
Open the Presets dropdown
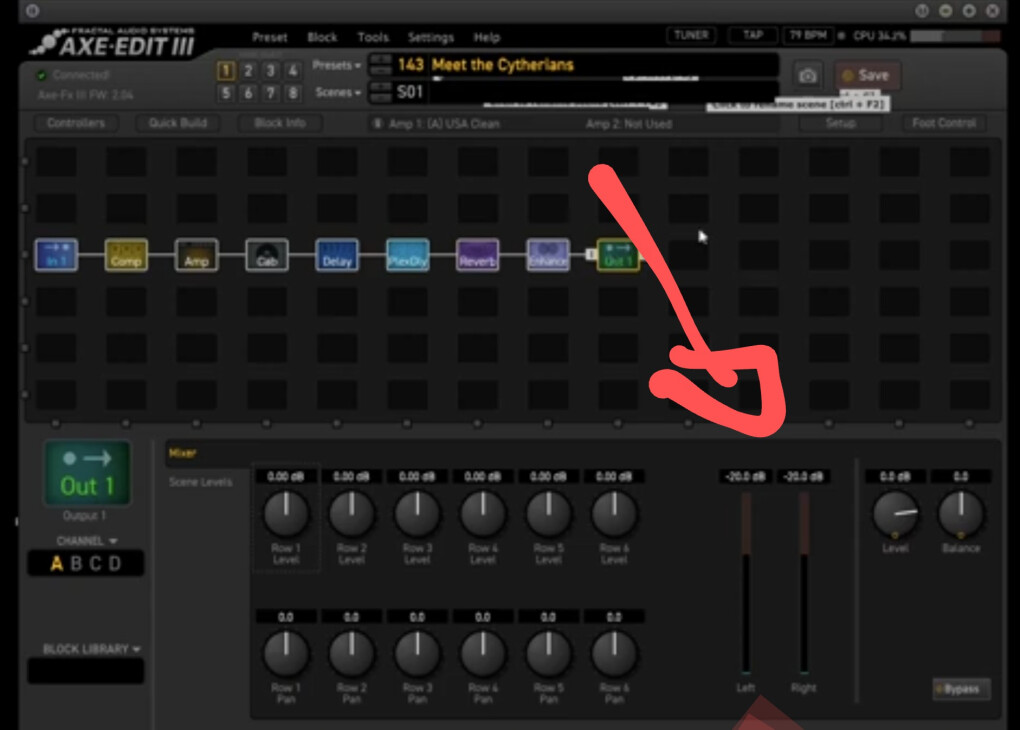coord(336,65)
